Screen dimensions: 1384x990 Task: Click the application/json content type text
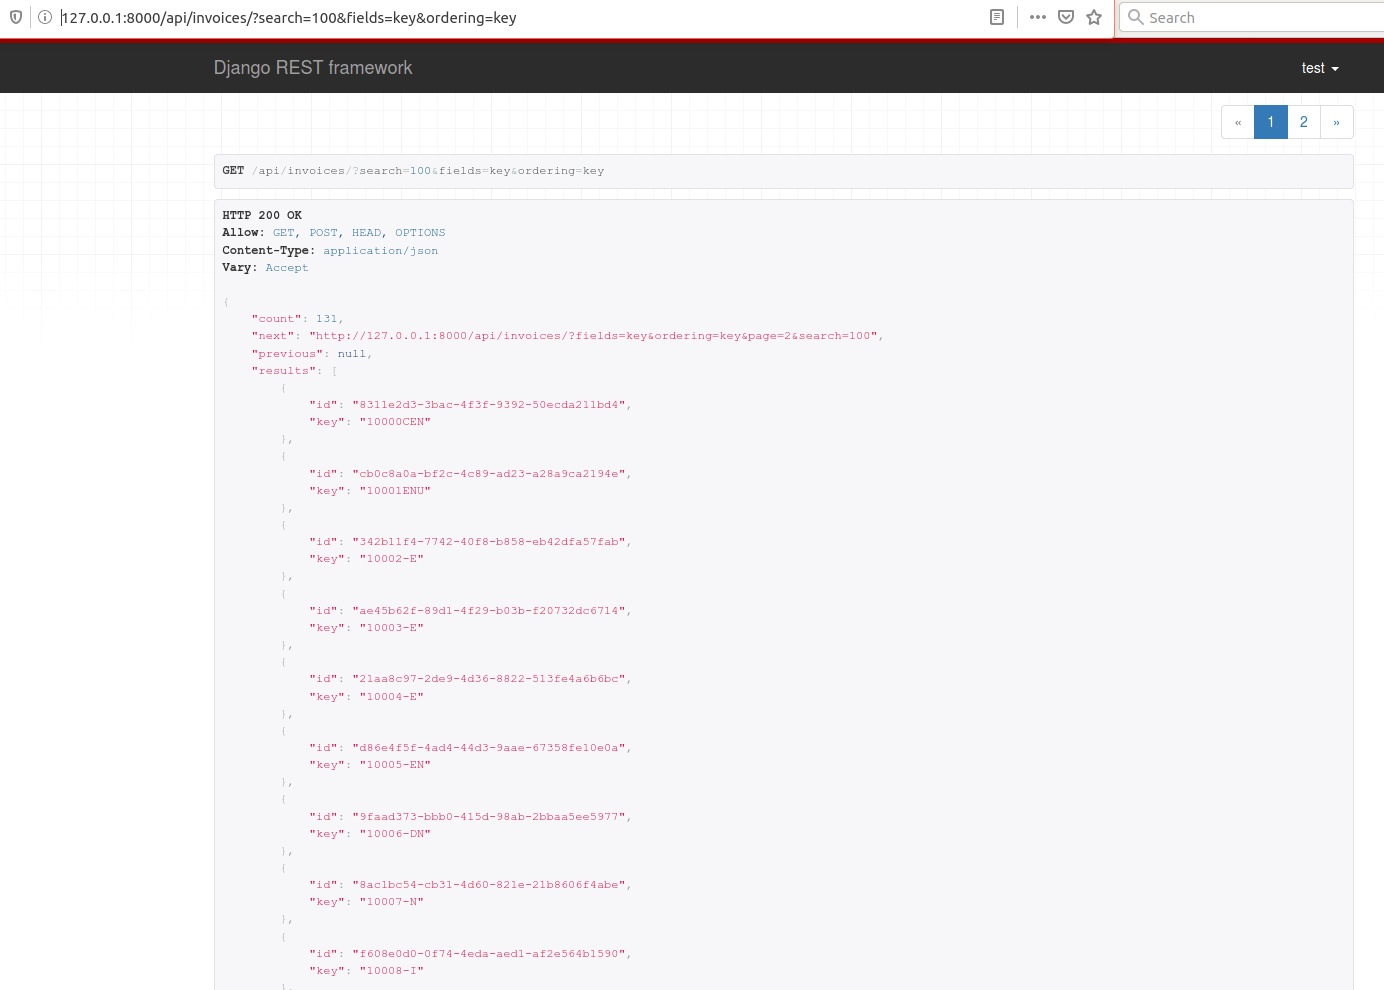380,251
